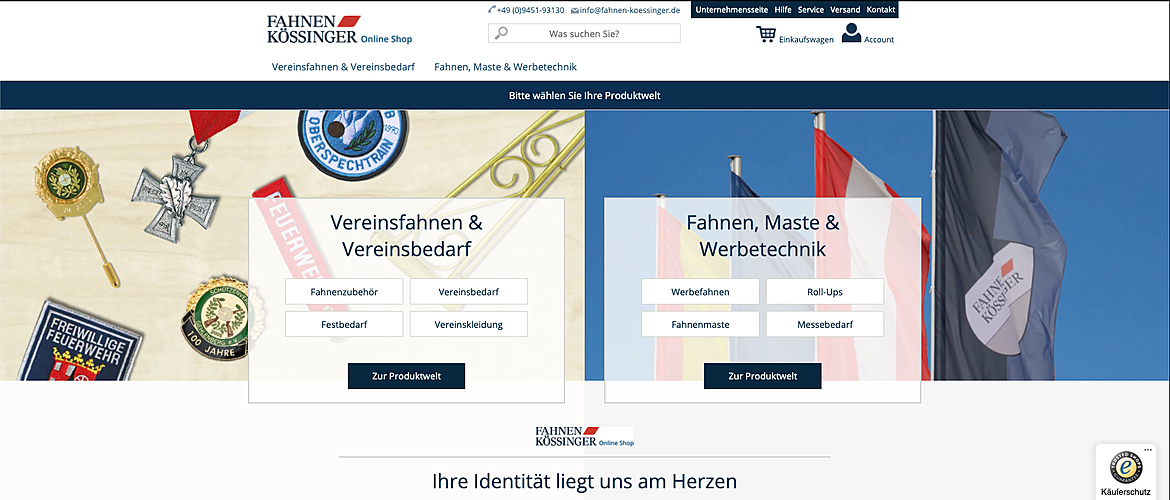
Task: Select the Werbefahnen button
Action: tap(700, 292)
